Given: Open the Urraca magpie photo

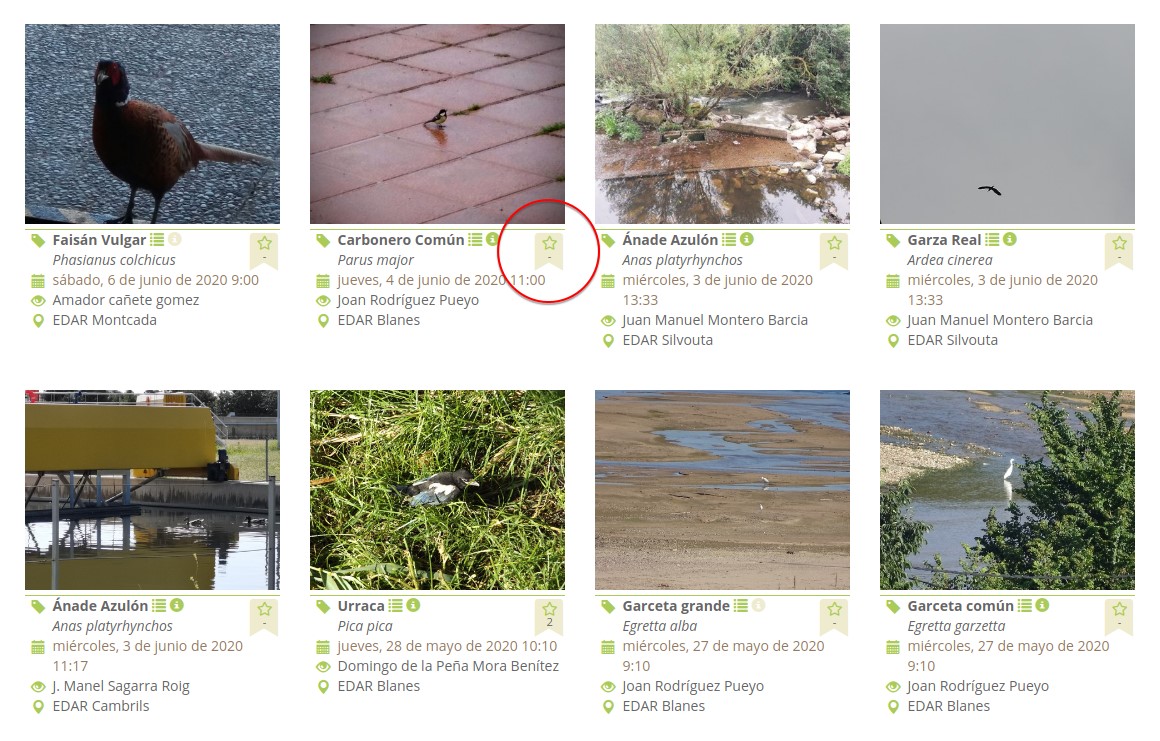Looking at the screenshot, I should [x=437, y=490].
